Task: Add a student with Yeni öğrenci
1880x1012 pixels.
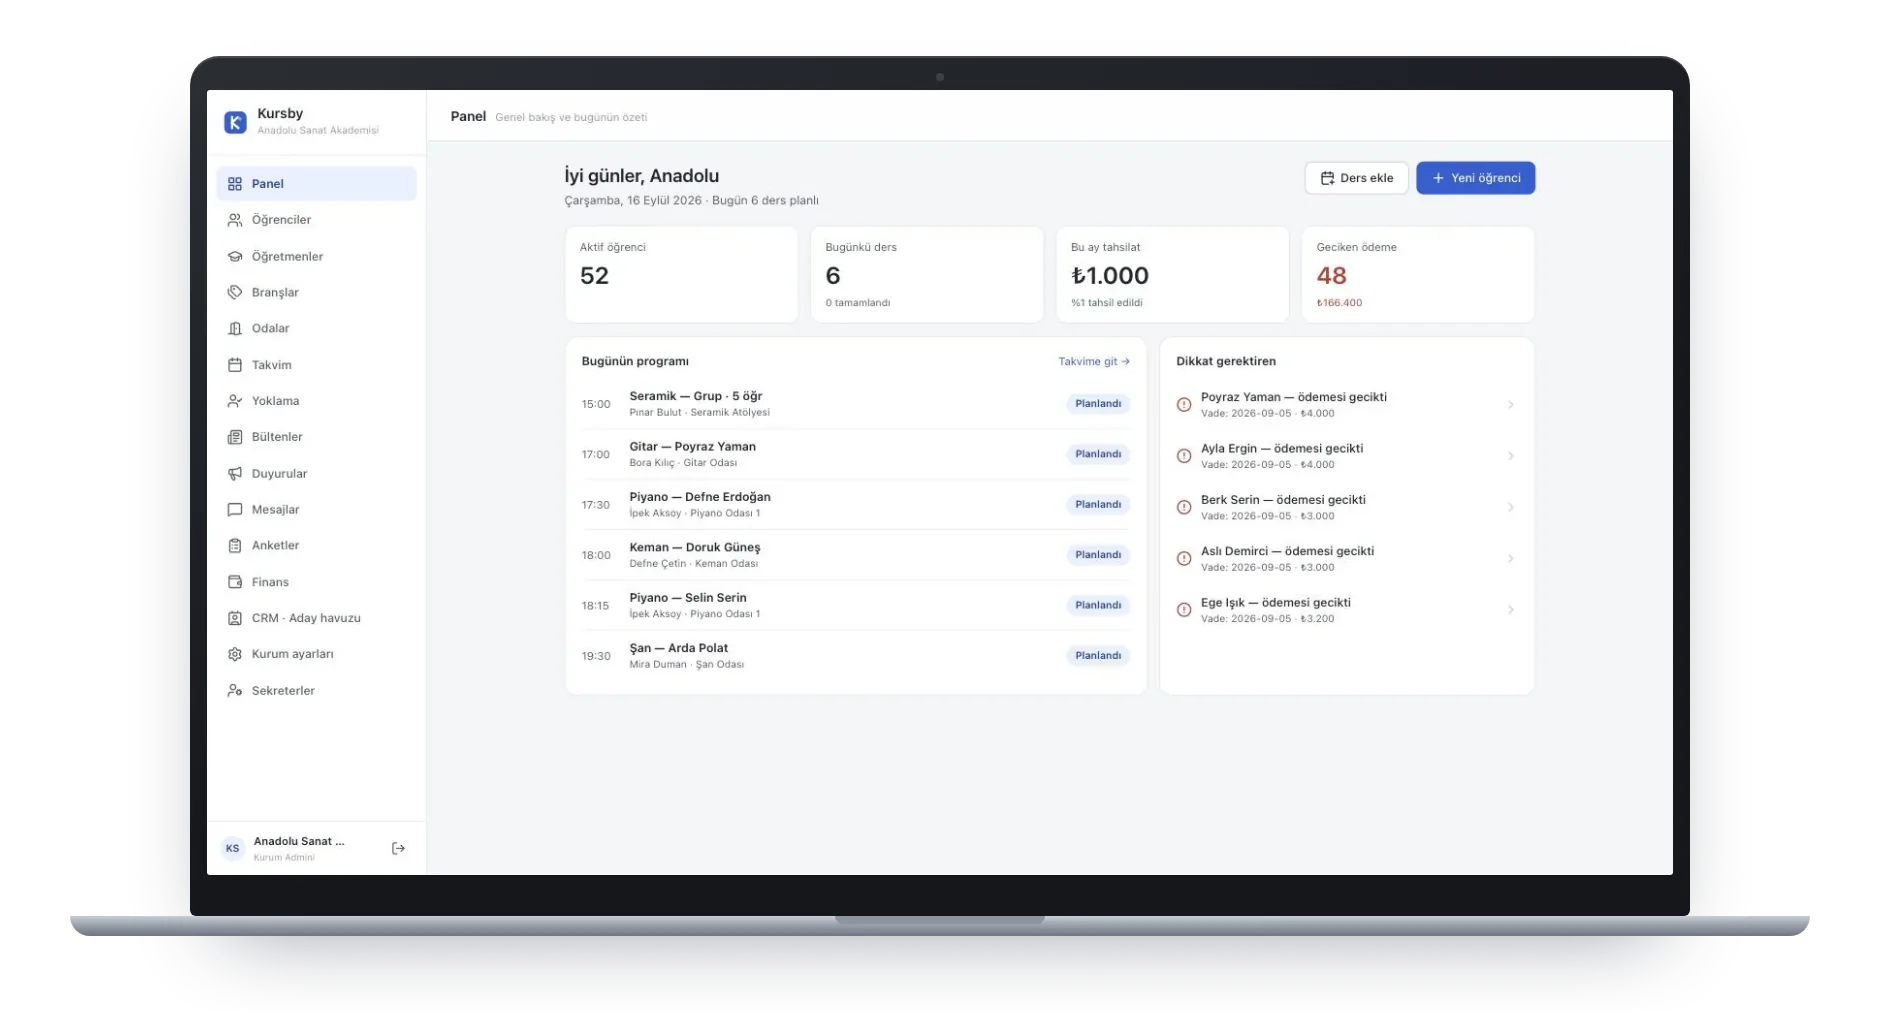Action: [1475, 178]
